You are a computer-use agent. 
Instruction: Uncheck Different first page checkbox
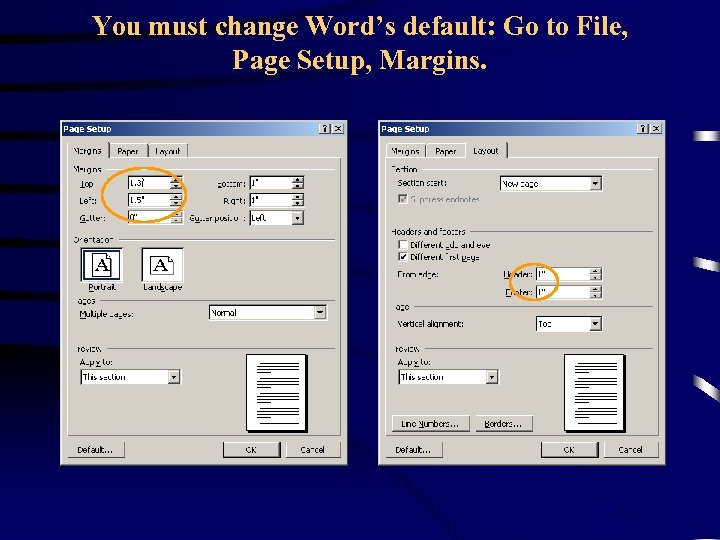403,257
